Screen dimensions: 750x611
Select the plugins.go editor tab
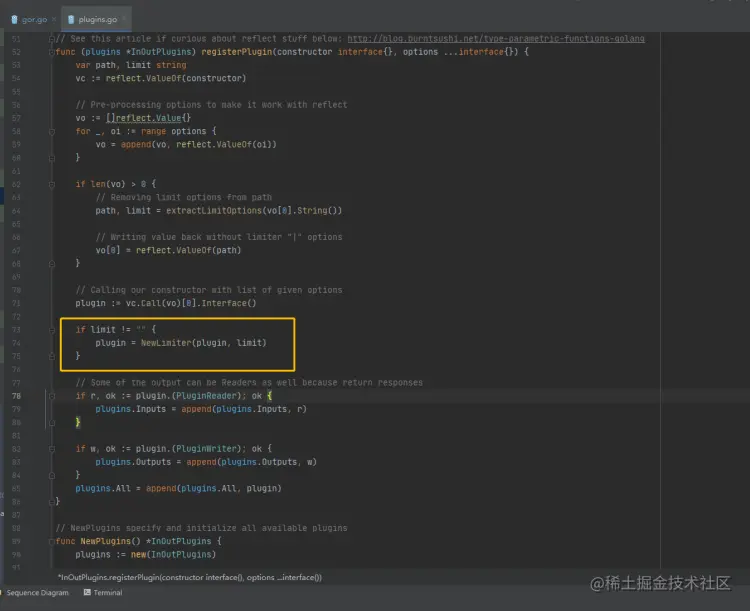98,20
